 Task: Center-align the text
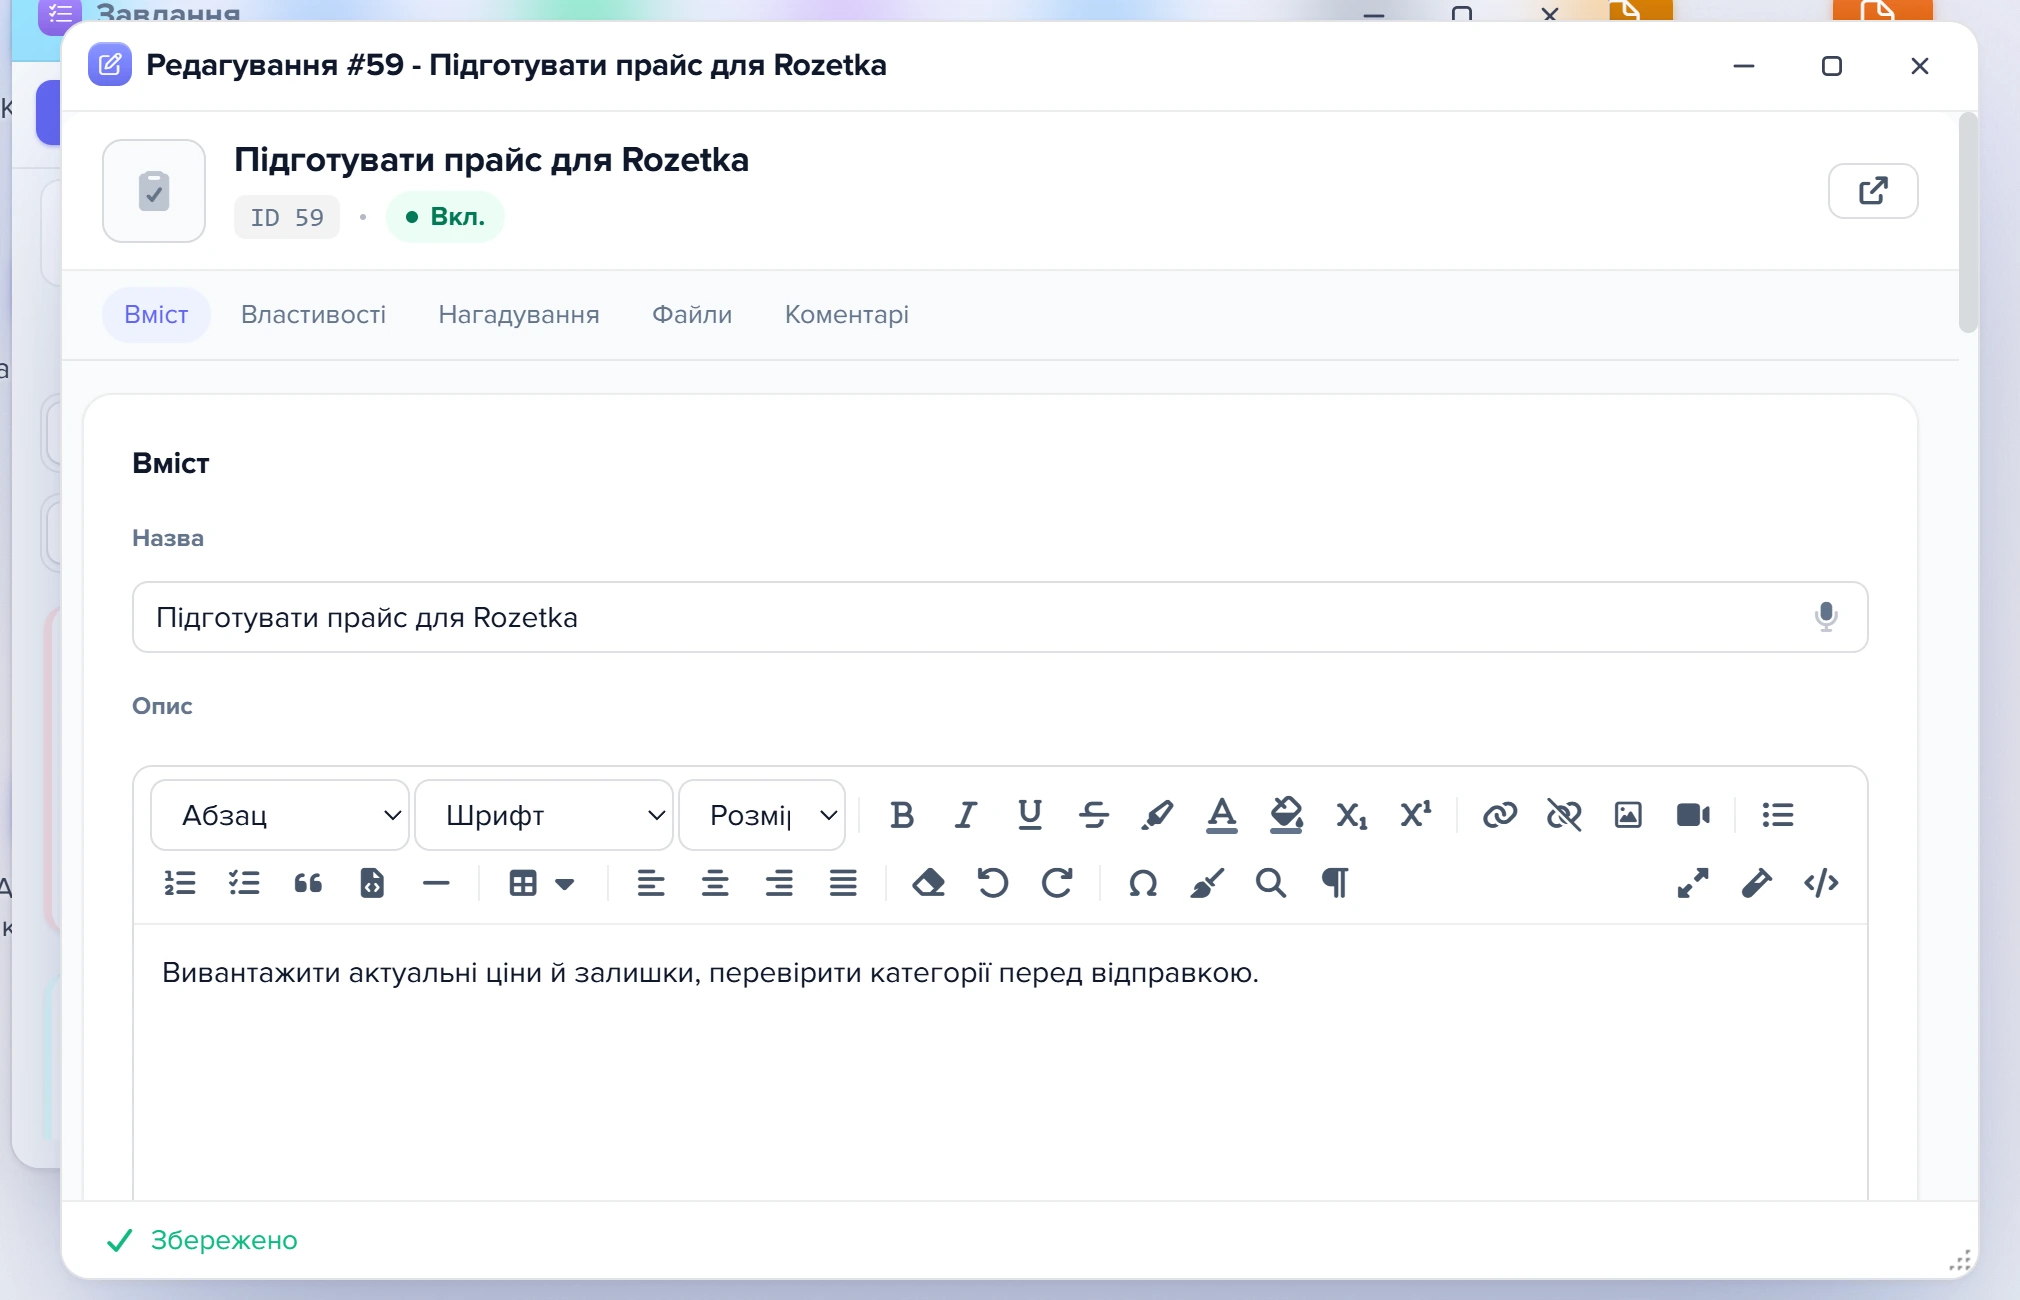click(715, 883)
